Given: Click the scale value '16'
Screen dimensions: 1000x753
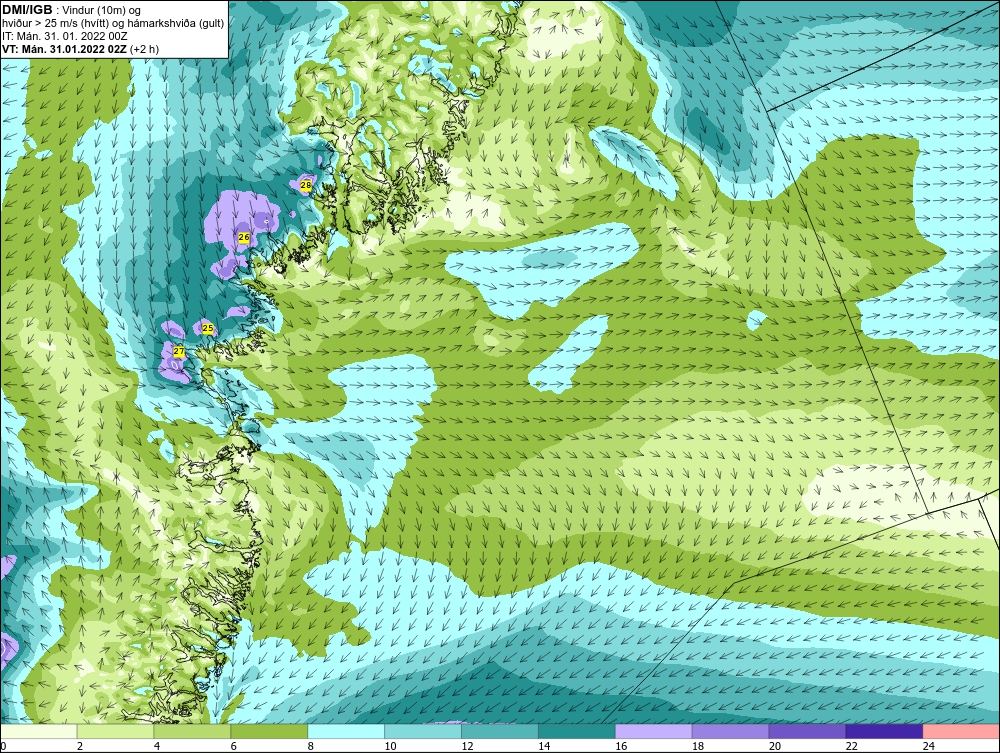Looking at the screenshot, I should (621, 746).
